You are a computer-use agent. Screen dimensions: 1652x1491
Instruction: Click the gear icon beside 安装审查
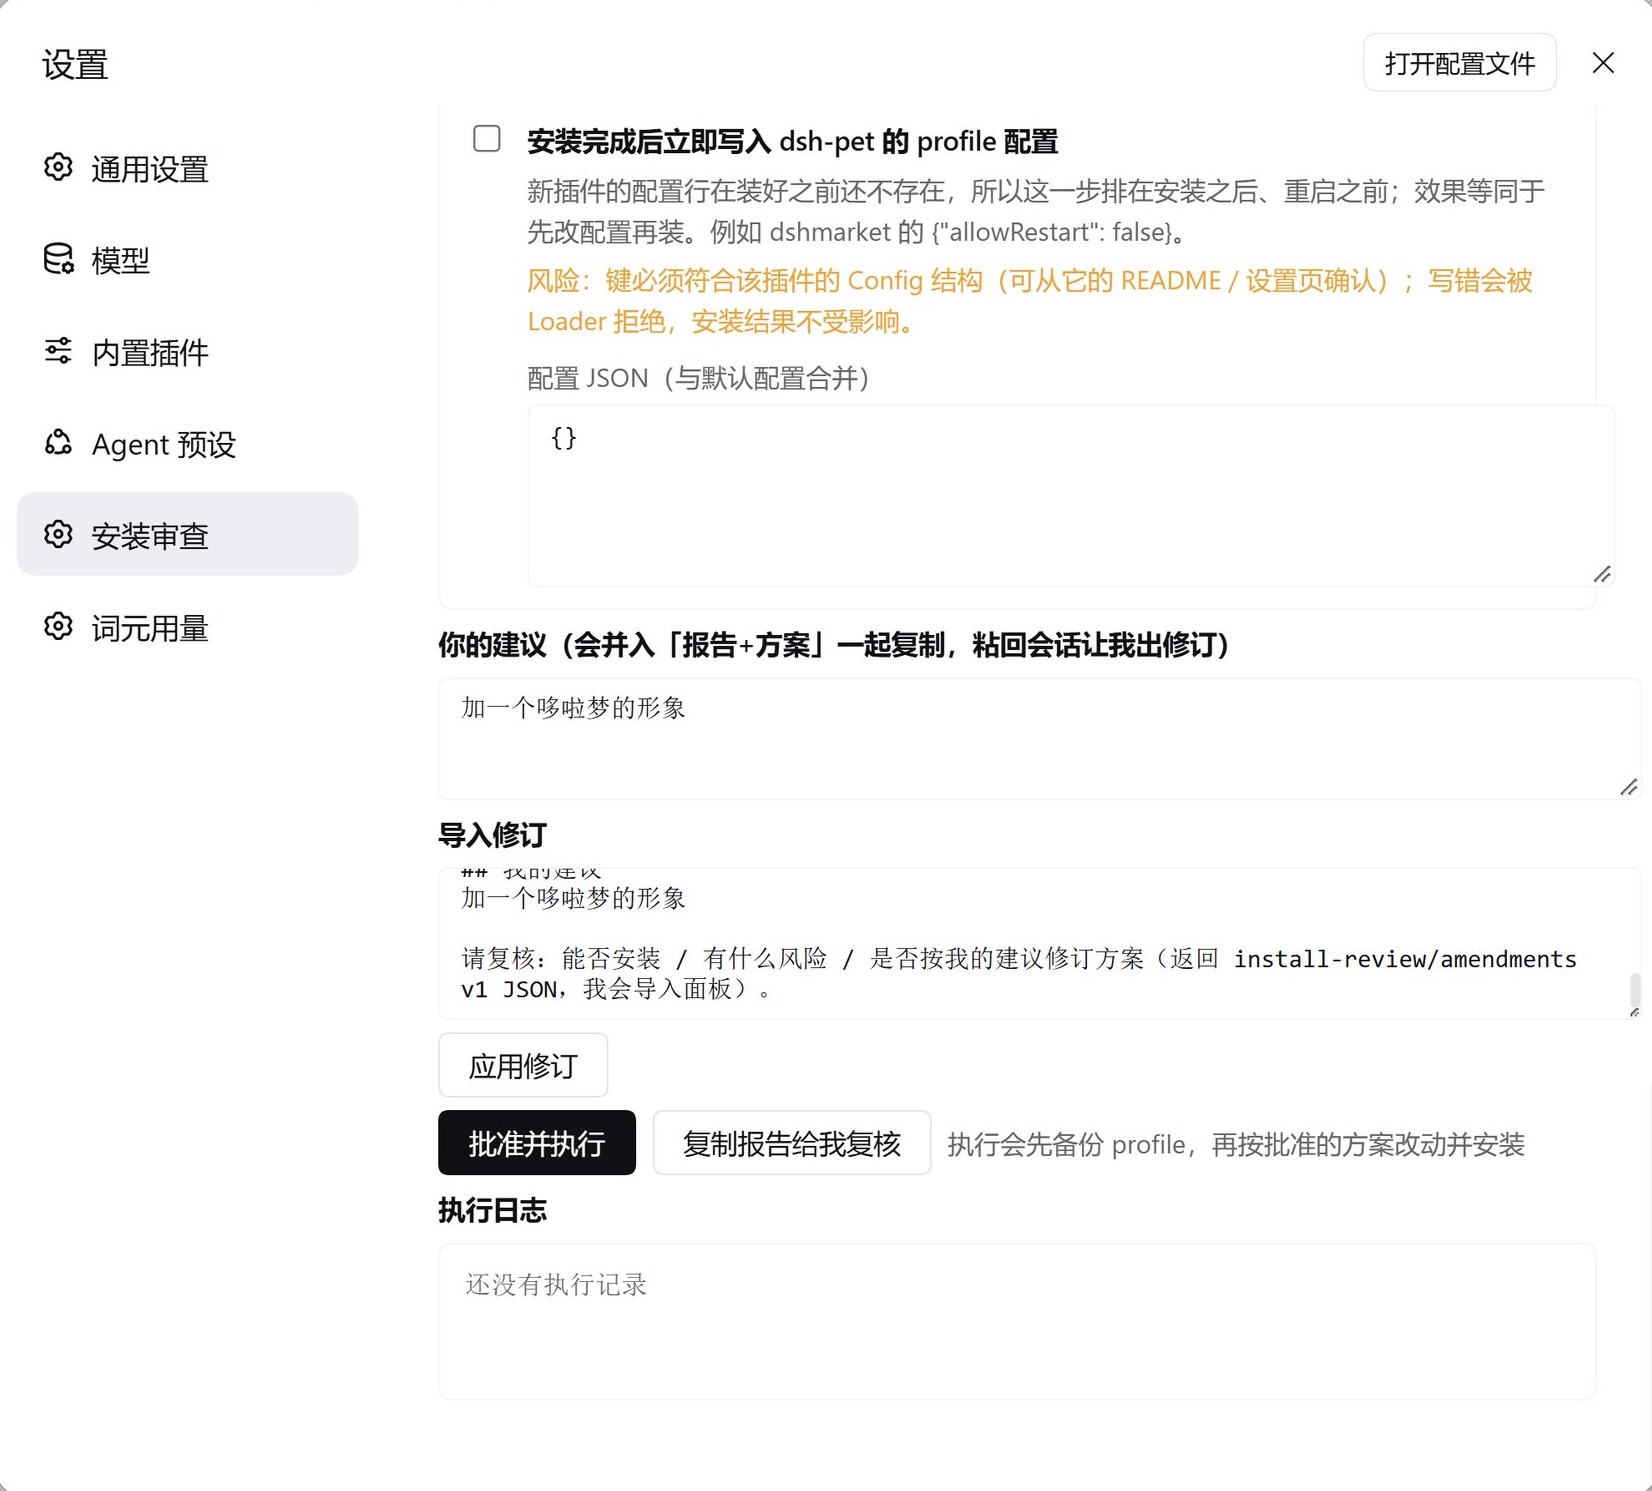58,535
